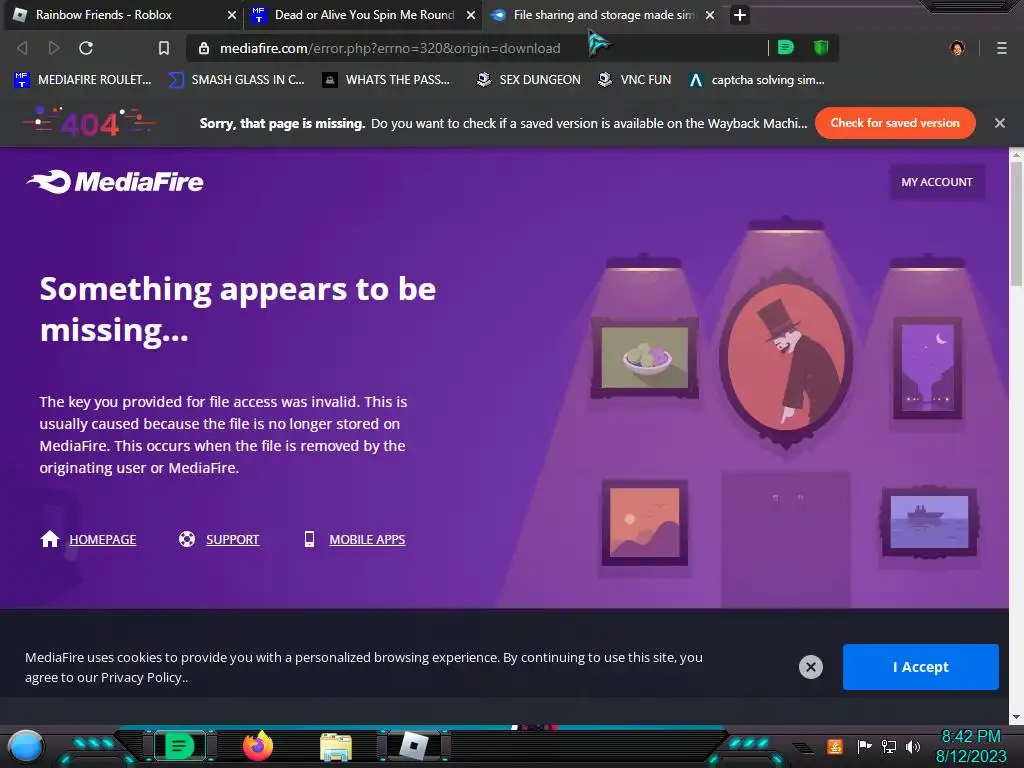Open the network tray icon

[889, 746]
